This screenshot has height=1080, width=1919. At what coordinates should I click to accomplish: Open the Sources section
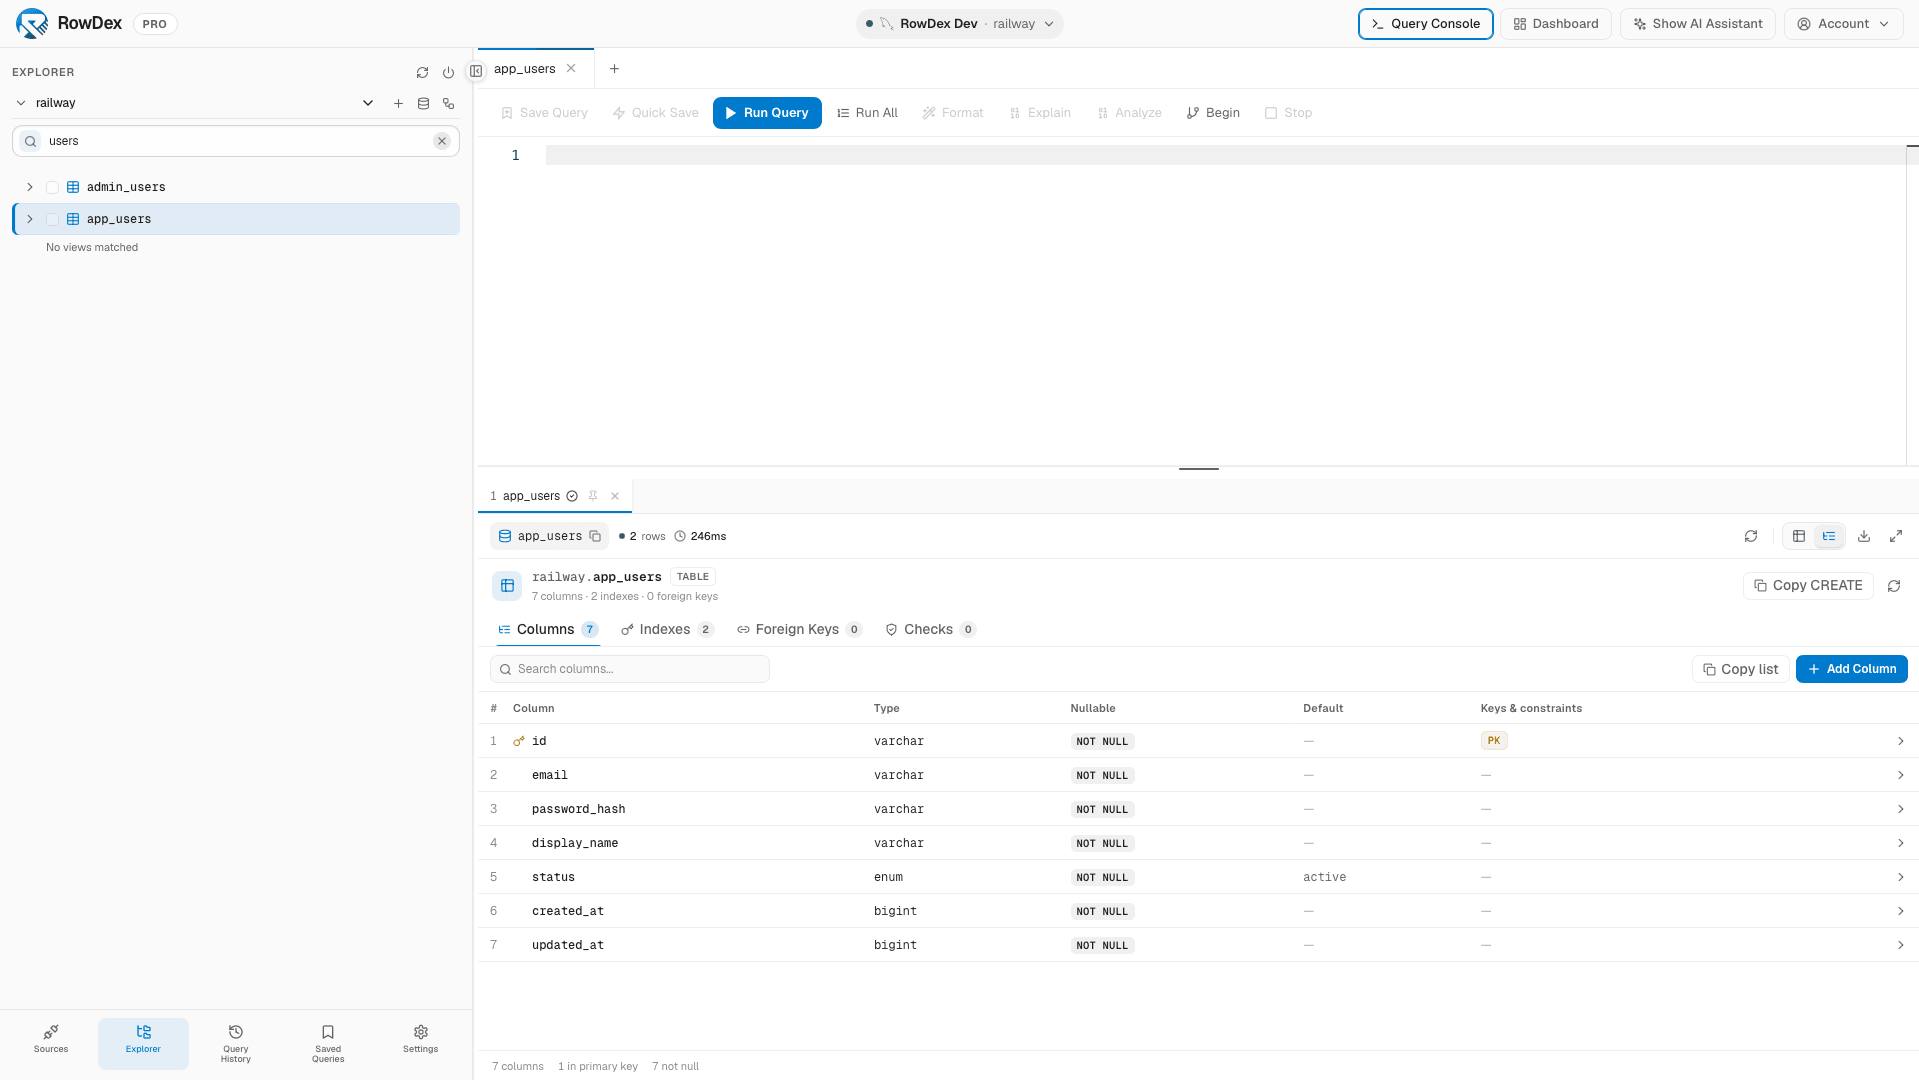[x=51, y=1040]
